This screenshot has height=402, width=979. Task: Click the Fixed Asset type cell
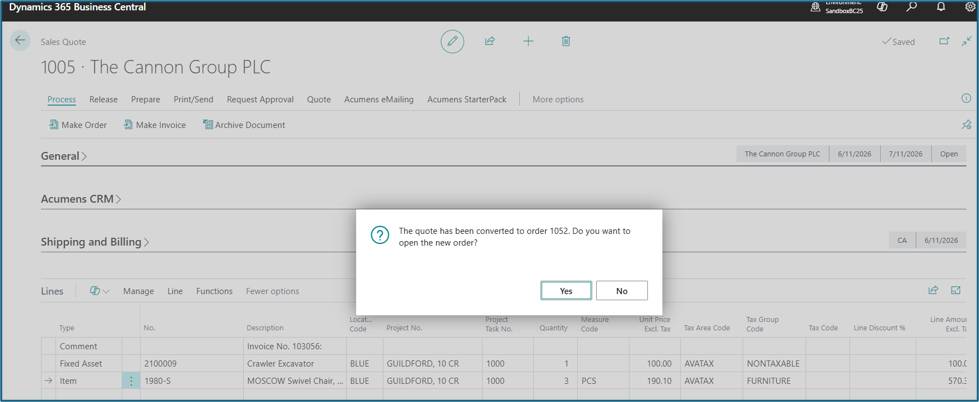88,363
